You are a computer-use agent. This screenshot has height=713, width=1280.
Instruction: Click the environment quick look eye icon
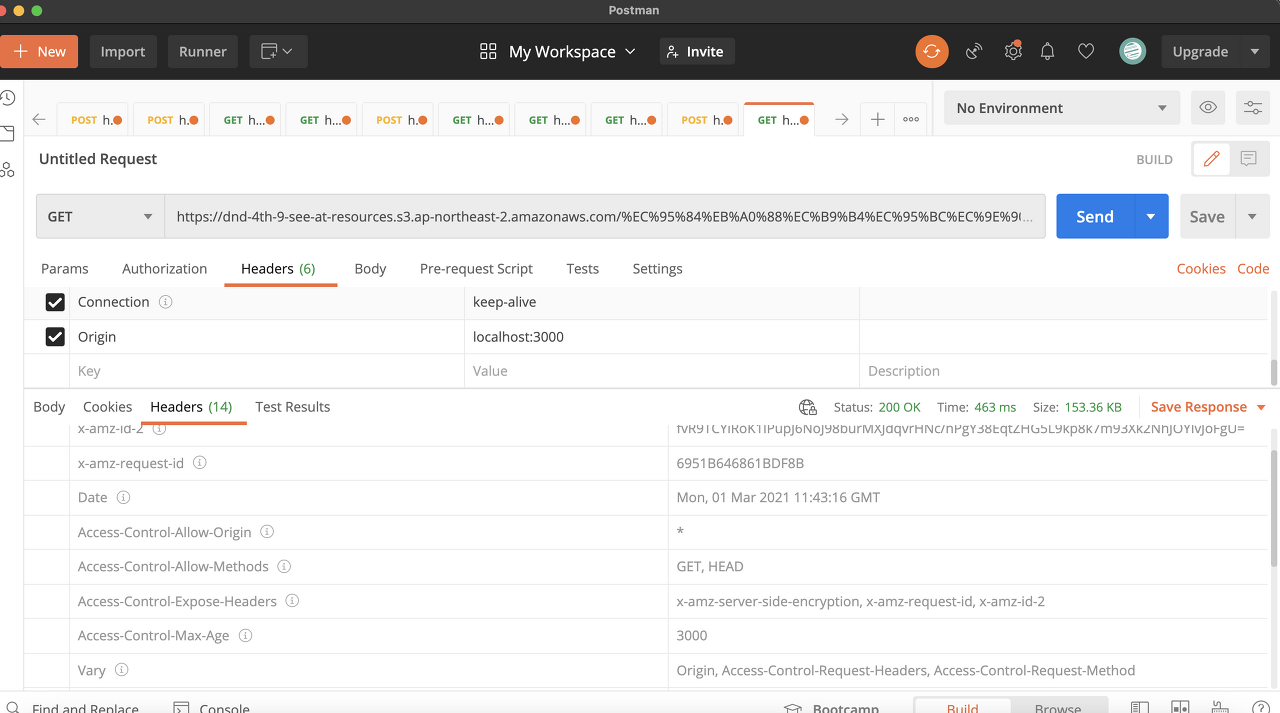pyautogui.click(x=1208, y=108)
